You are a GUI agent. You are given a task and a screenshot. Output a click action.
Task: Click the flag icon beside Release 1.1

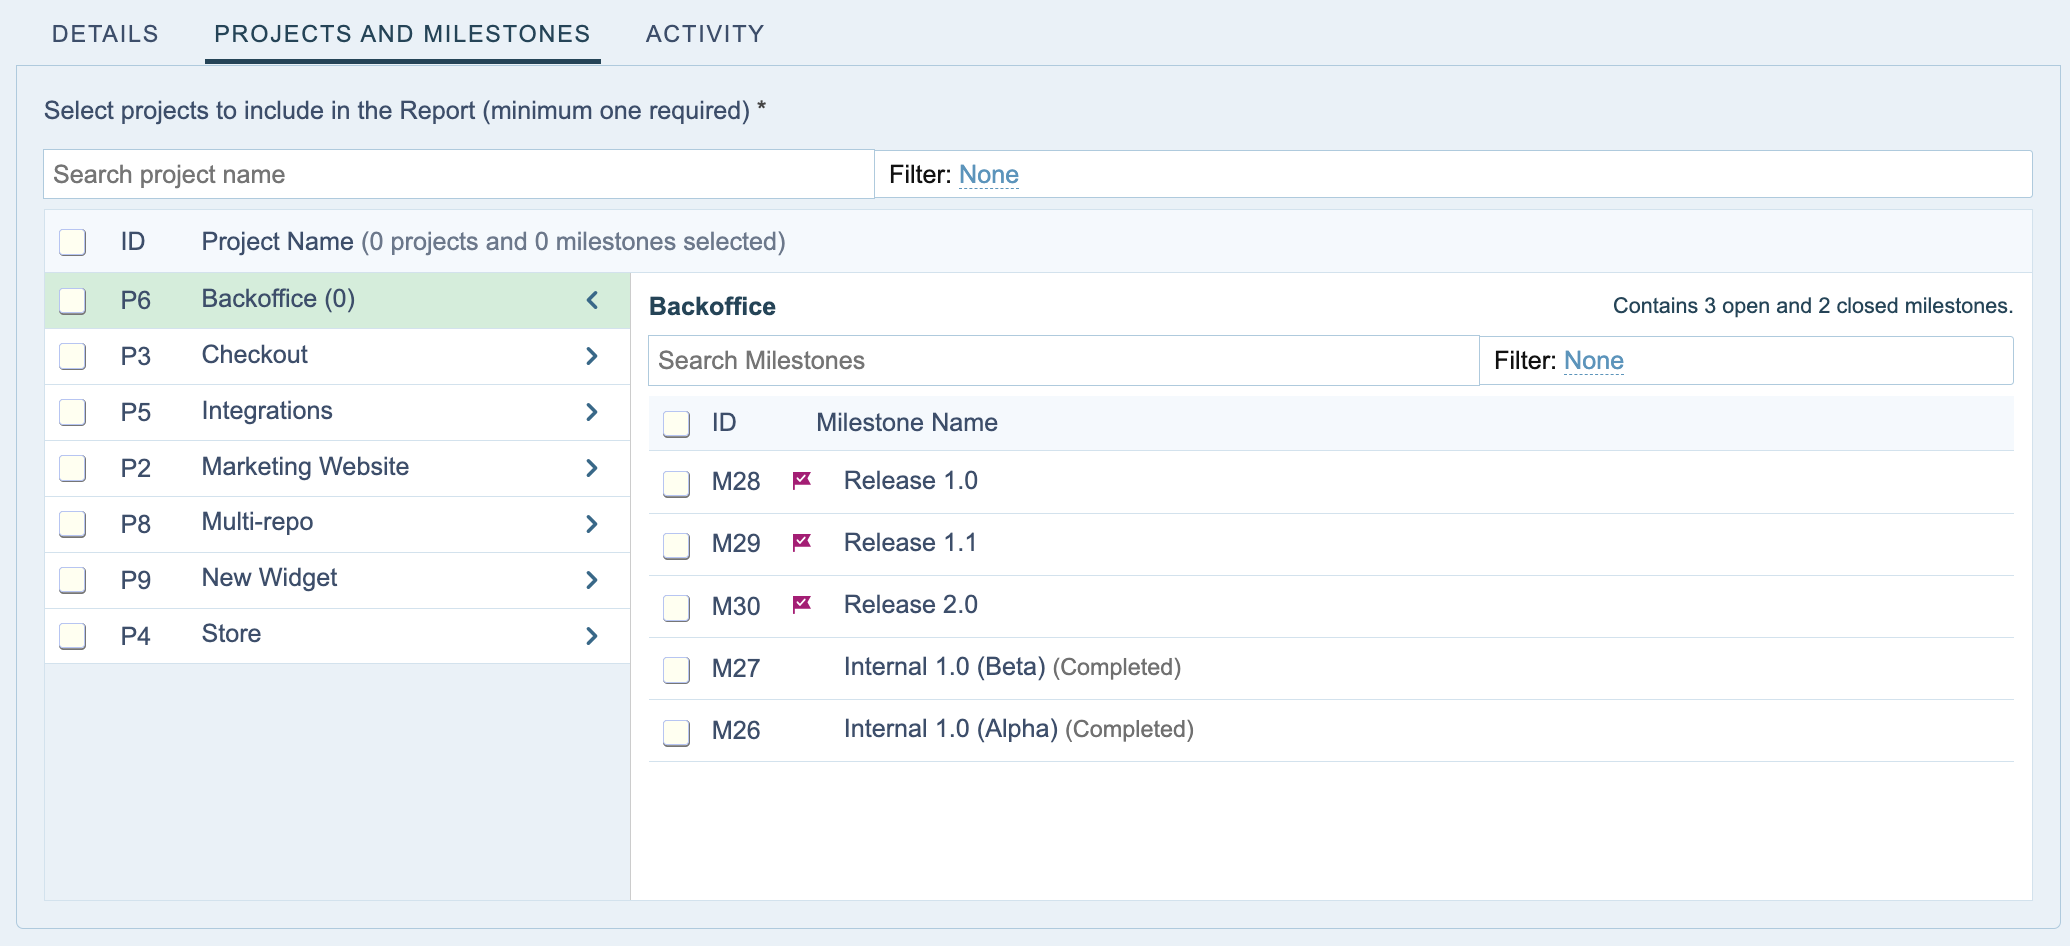tap(801, 543)
